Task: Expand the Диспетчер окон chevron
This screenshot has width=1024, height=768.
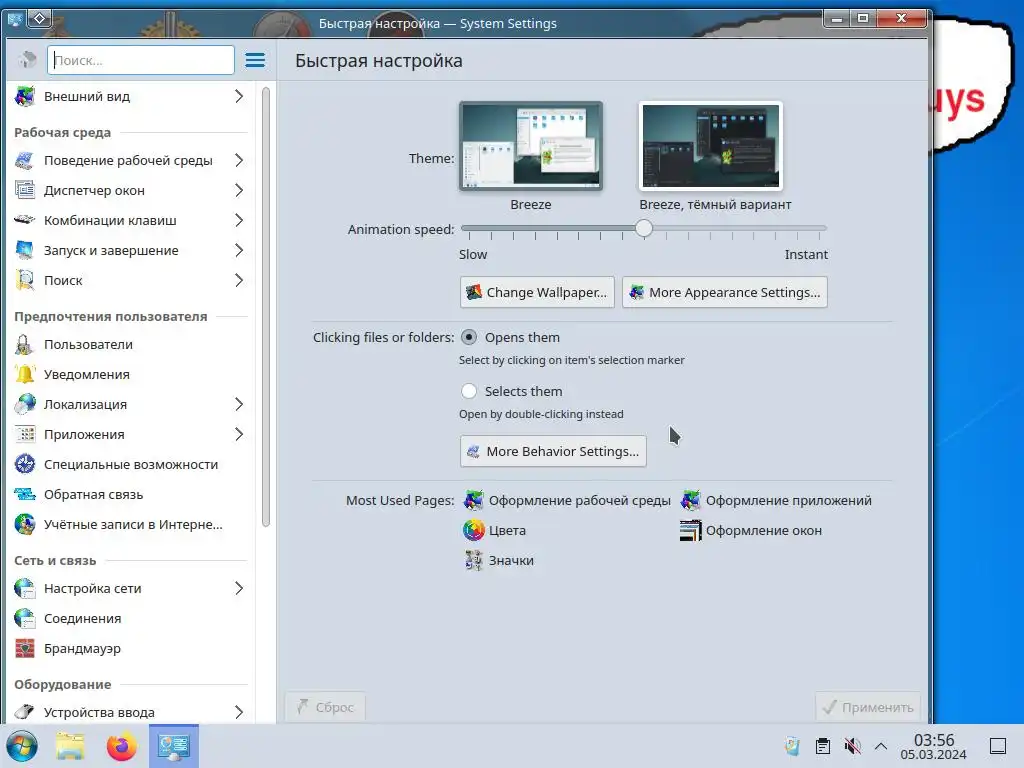Action: (x=239, y=190)
